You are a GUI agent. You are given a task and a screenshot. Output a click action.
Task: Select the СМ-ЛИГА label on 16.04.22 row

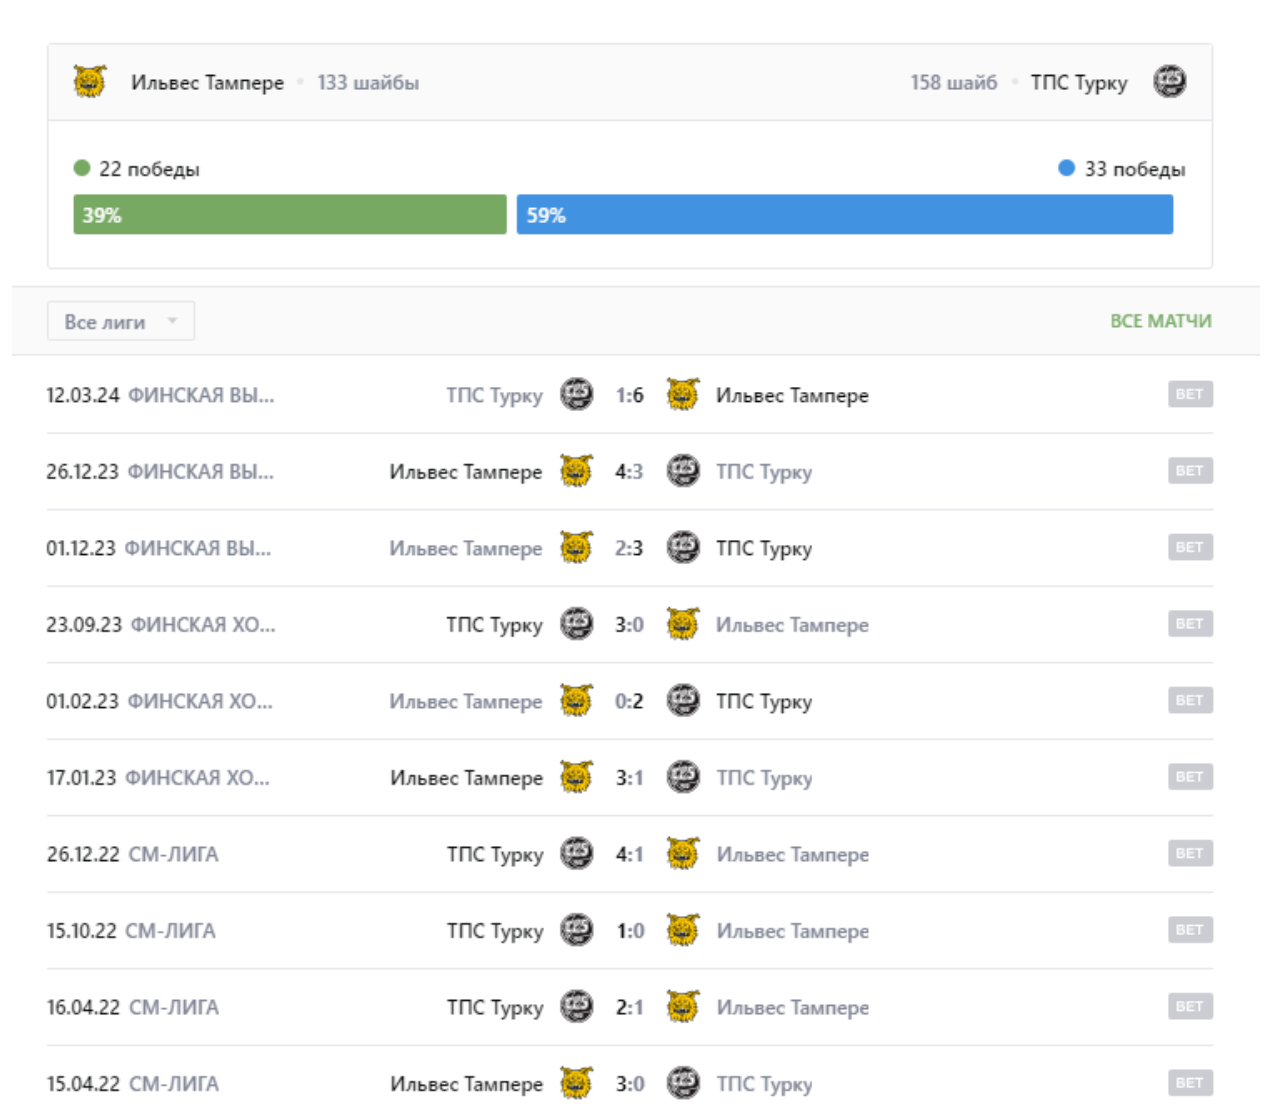pyautogui.click(x=174, y=1007)
